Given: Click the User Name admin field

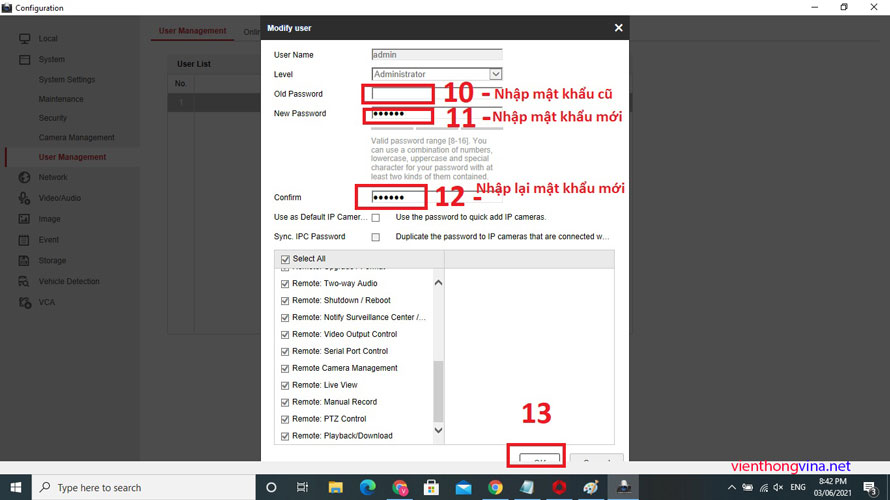Looking at the screenshot, I should pyautogui.click(x=437, y=55).
